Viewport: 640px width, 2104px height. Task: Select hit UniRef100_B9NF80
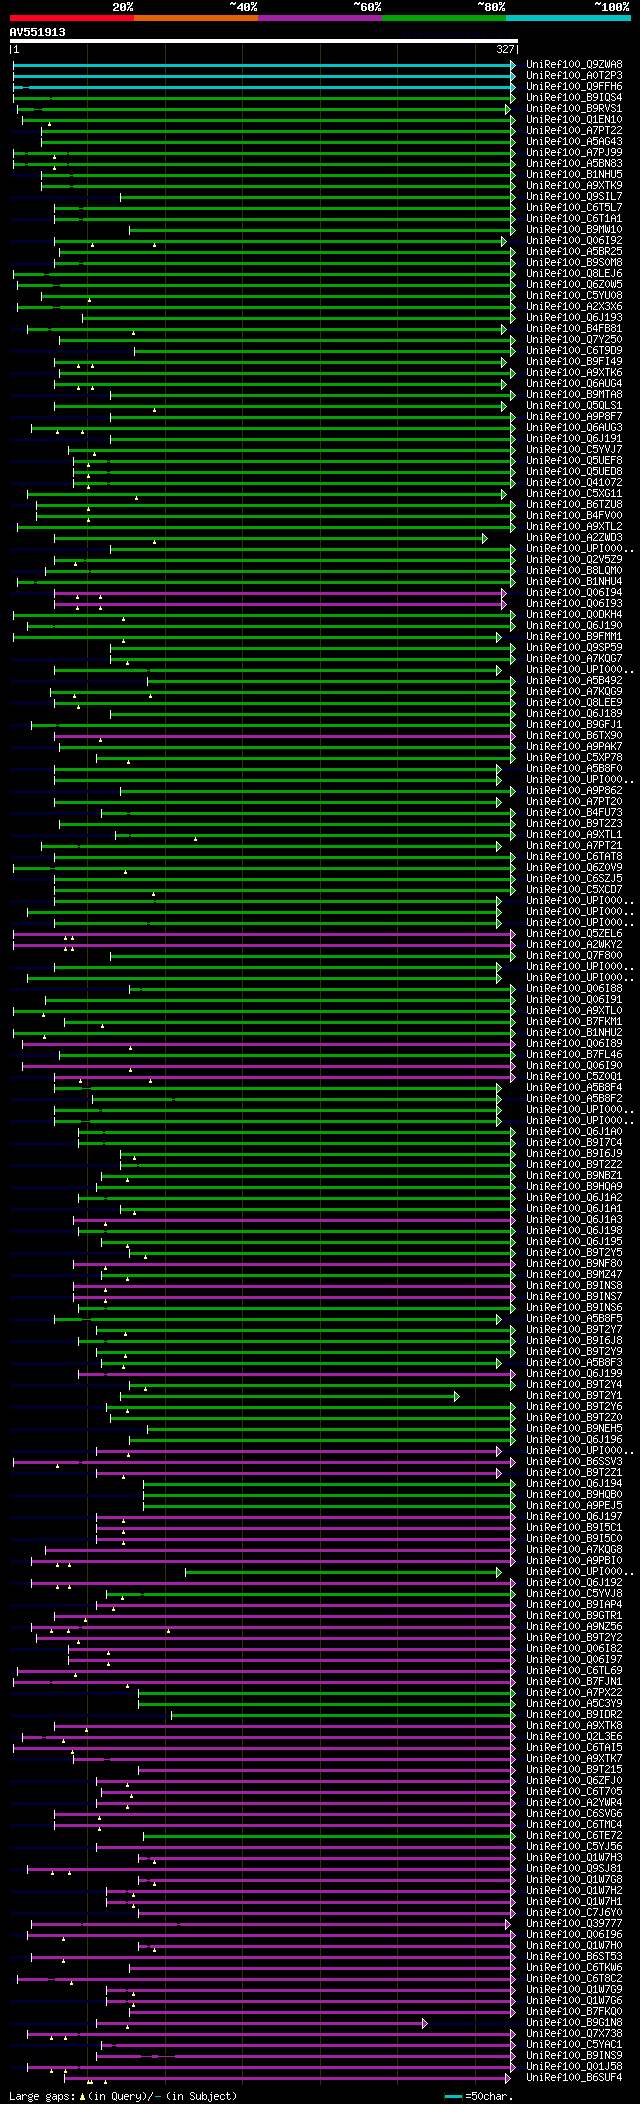[574, 1264]
